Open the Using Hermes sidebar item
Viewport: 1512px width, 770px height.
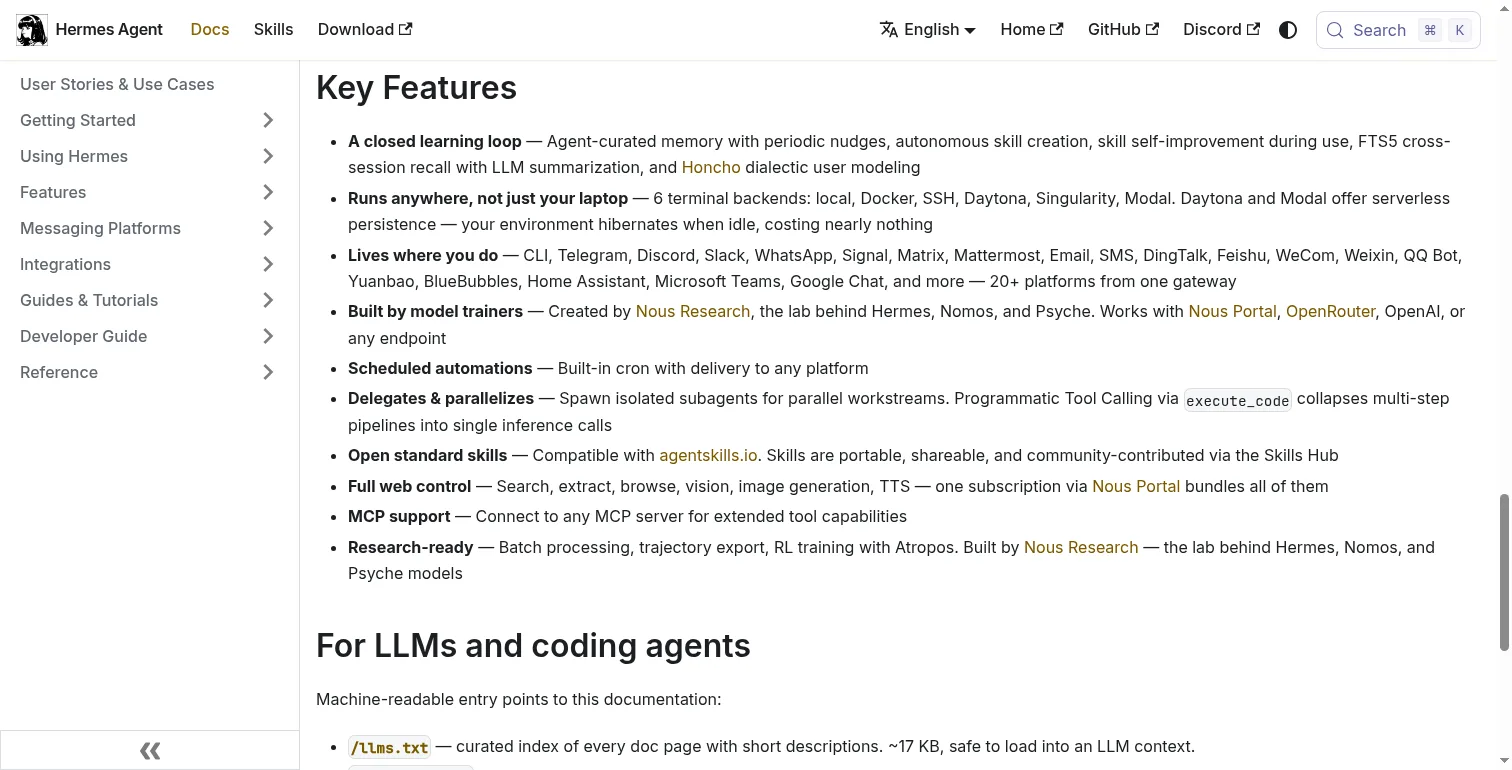point(74,156)
